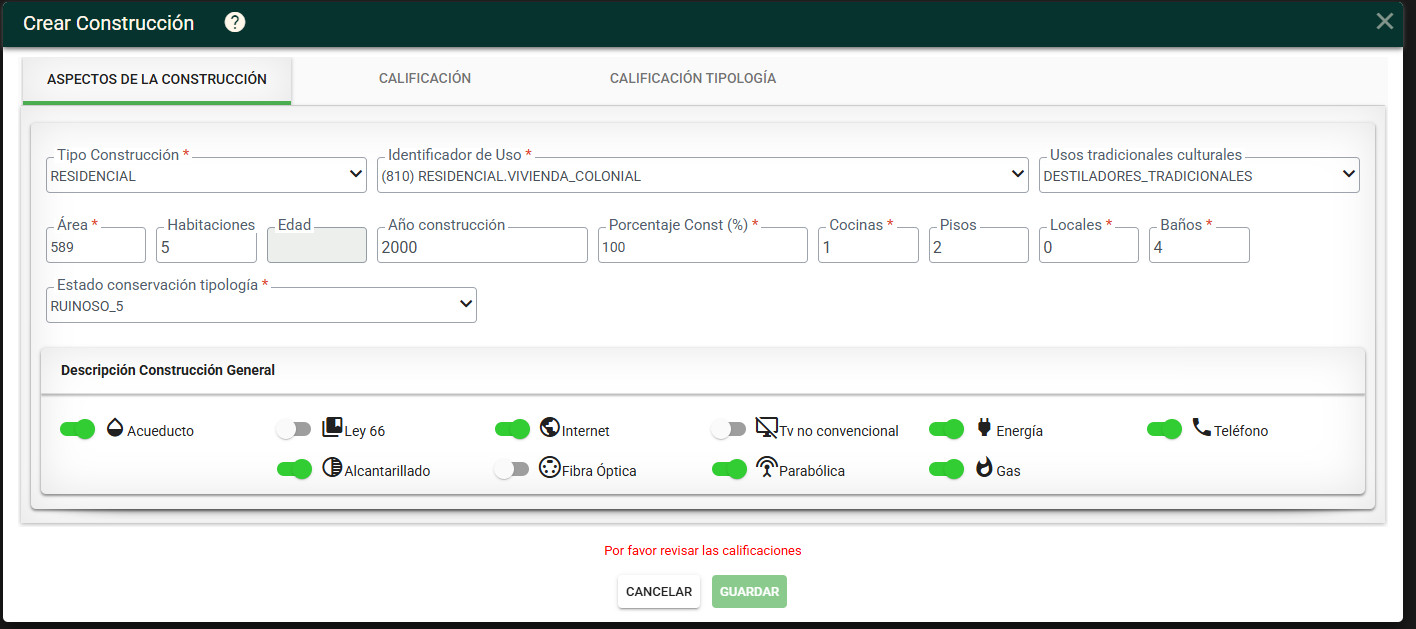Disable the Acueducto switch
1416x629 pixels.
77,429
